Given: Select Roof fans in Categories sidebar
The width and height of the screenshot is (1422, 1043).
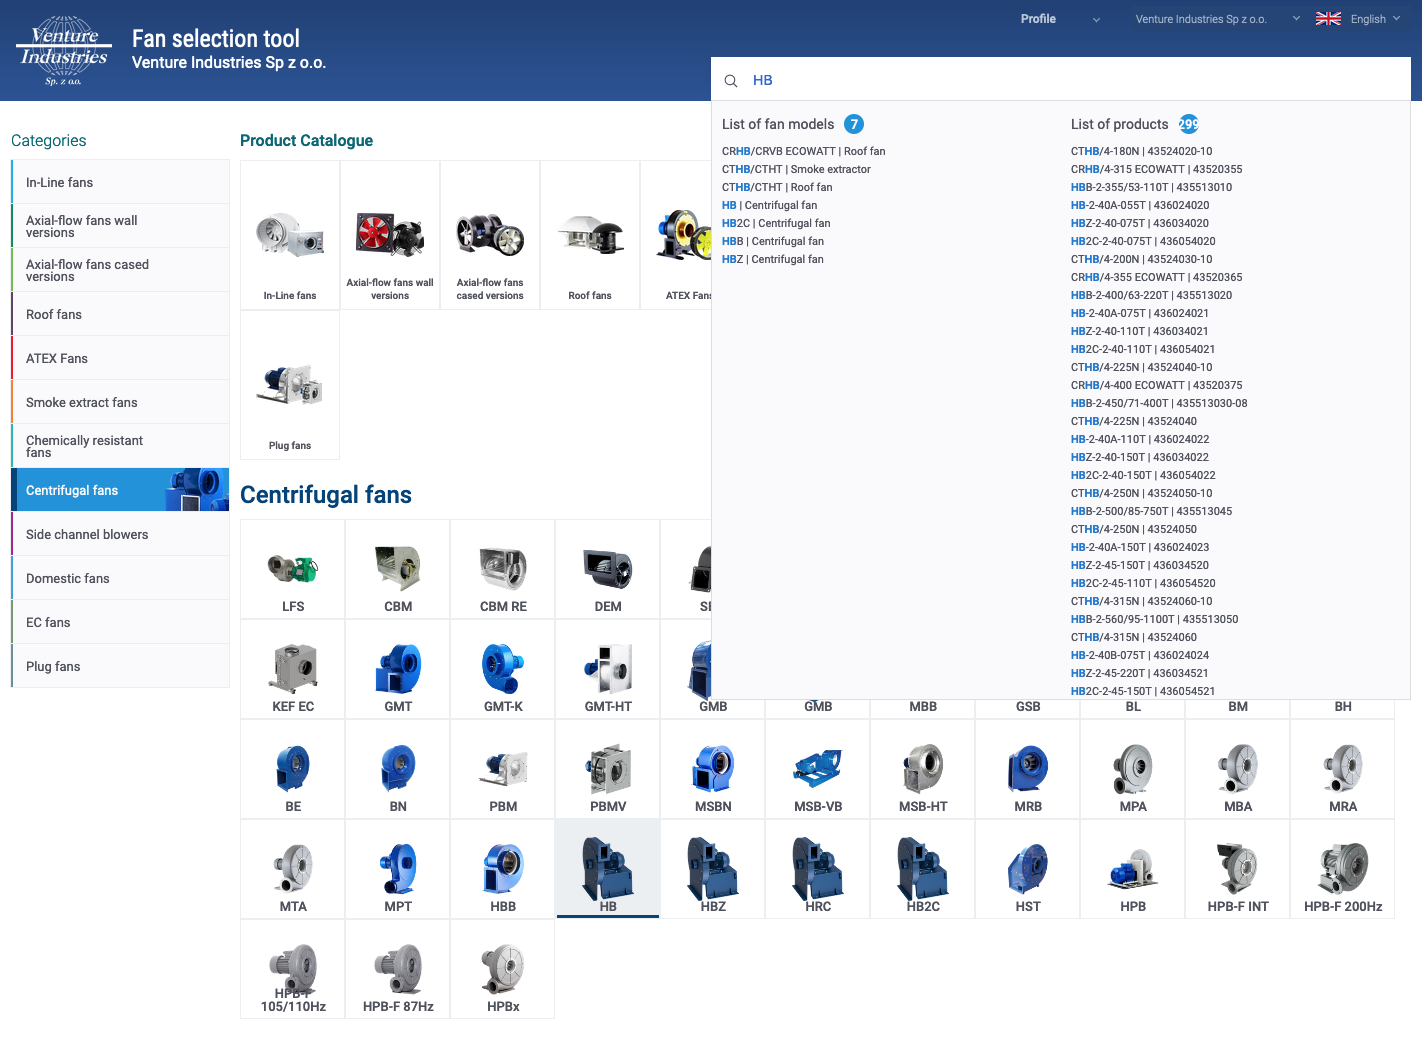Looking at the screenshot, I should tap(120, 314).
